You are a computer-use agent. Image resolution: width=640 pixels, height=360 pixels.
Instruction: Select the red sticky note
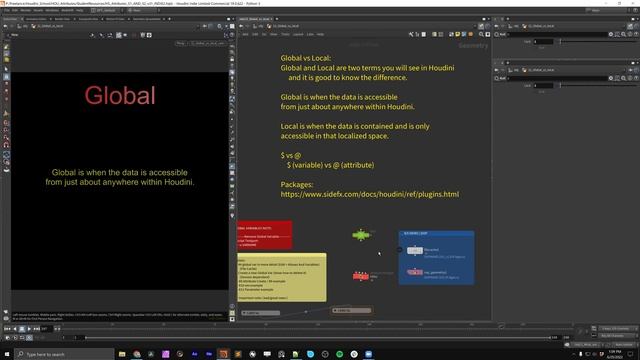tap(264, 235)
